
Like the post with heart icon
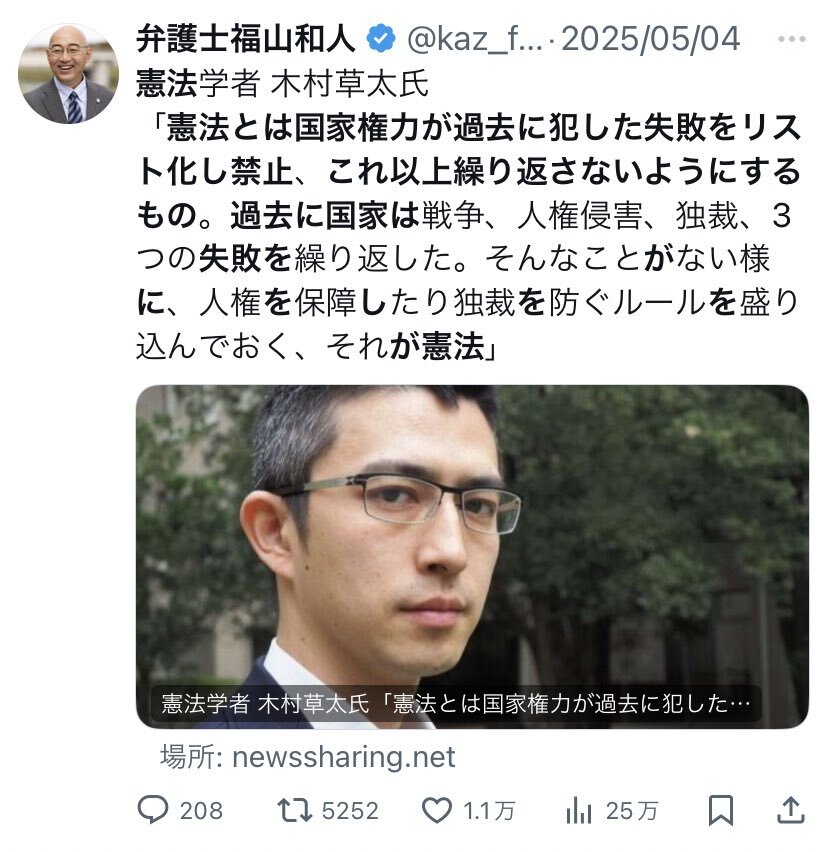pyautogui.click(x=437, y=810)
